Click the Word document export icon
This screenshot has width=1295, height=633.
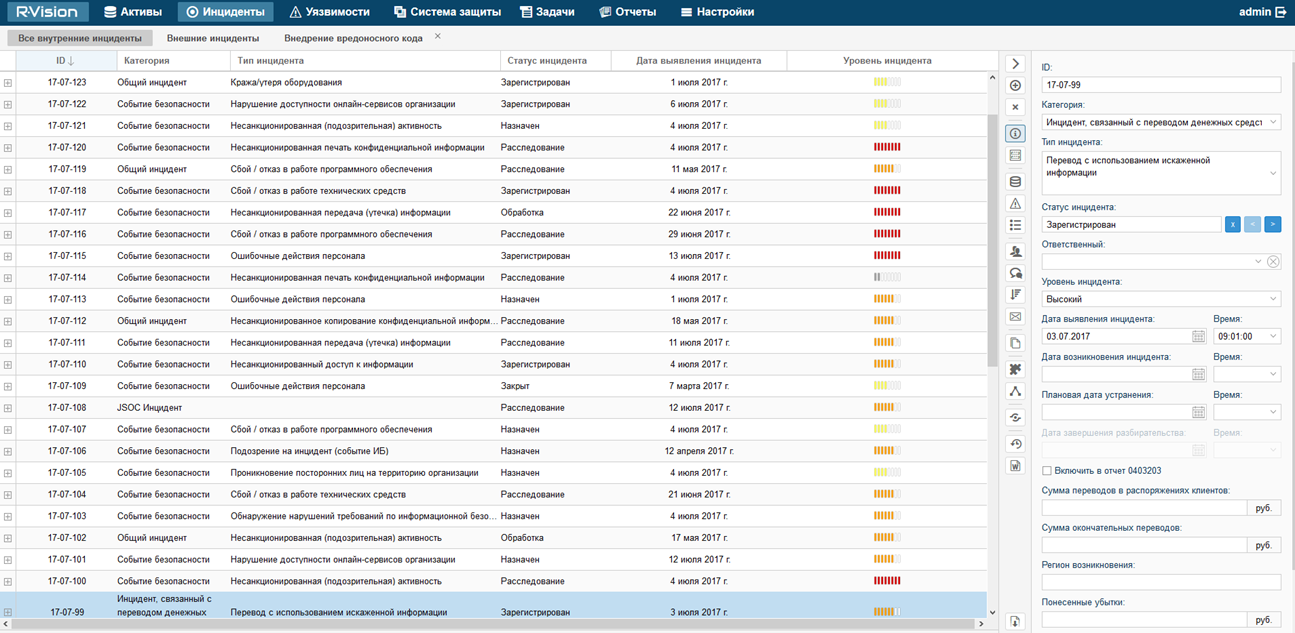click(1015, 465)
